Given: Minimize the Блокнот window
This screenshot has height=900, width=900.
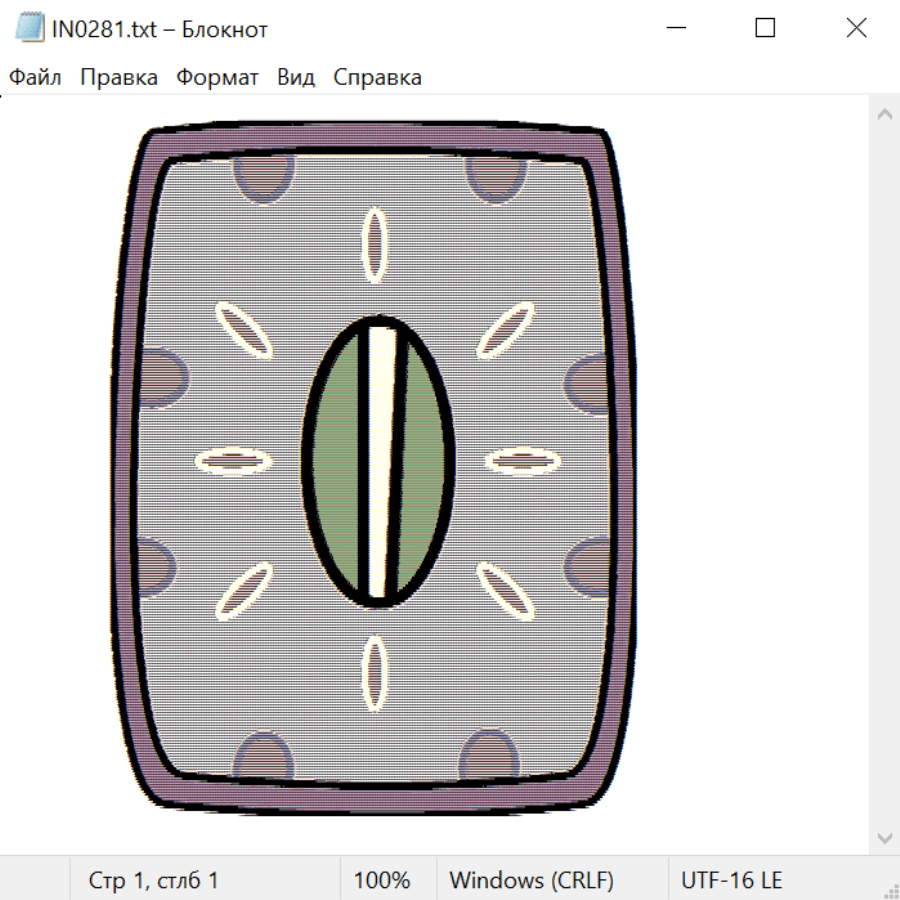Looking at the screenshot, I should click(x=674, y=29).
